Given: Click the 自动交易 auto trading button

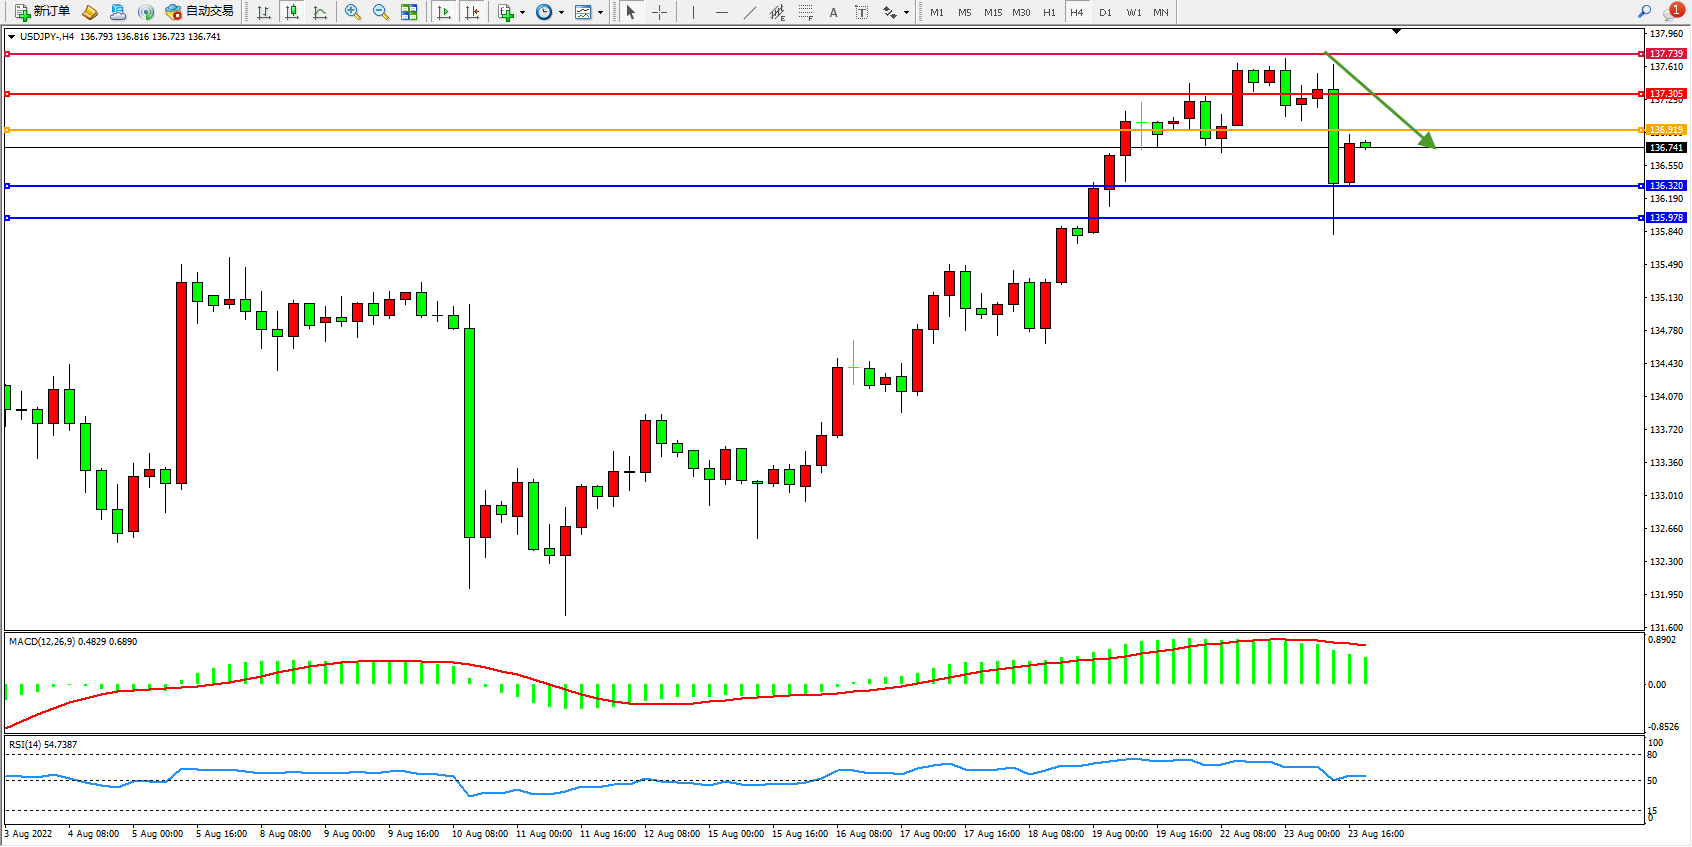Looking at the screenshot, I should (200, 12).
